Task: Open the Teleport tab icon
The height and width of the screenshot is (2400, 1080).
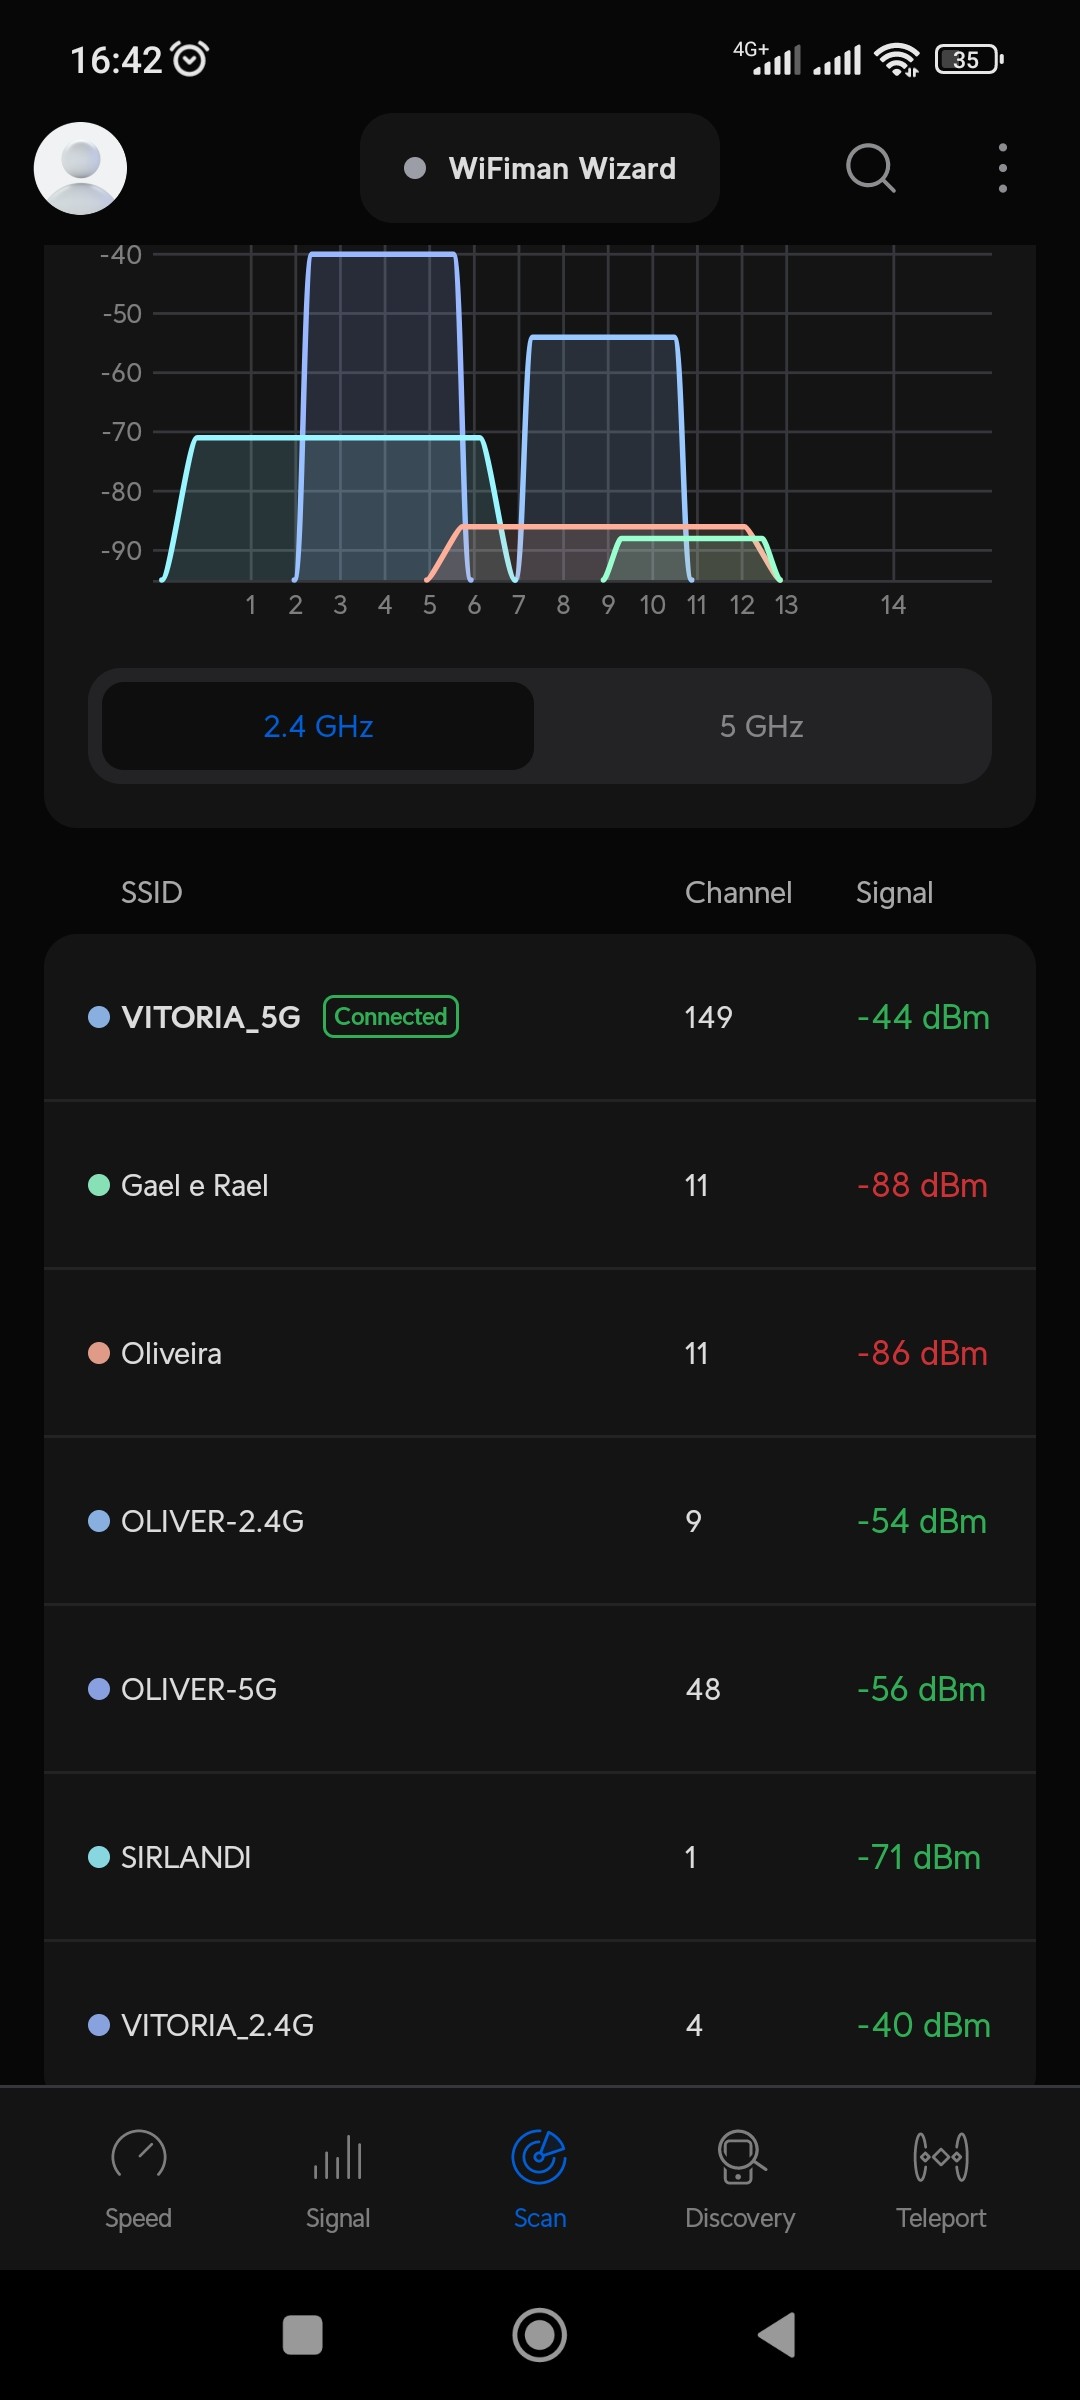Action: pyautogui.click(x=941, y=2157)
